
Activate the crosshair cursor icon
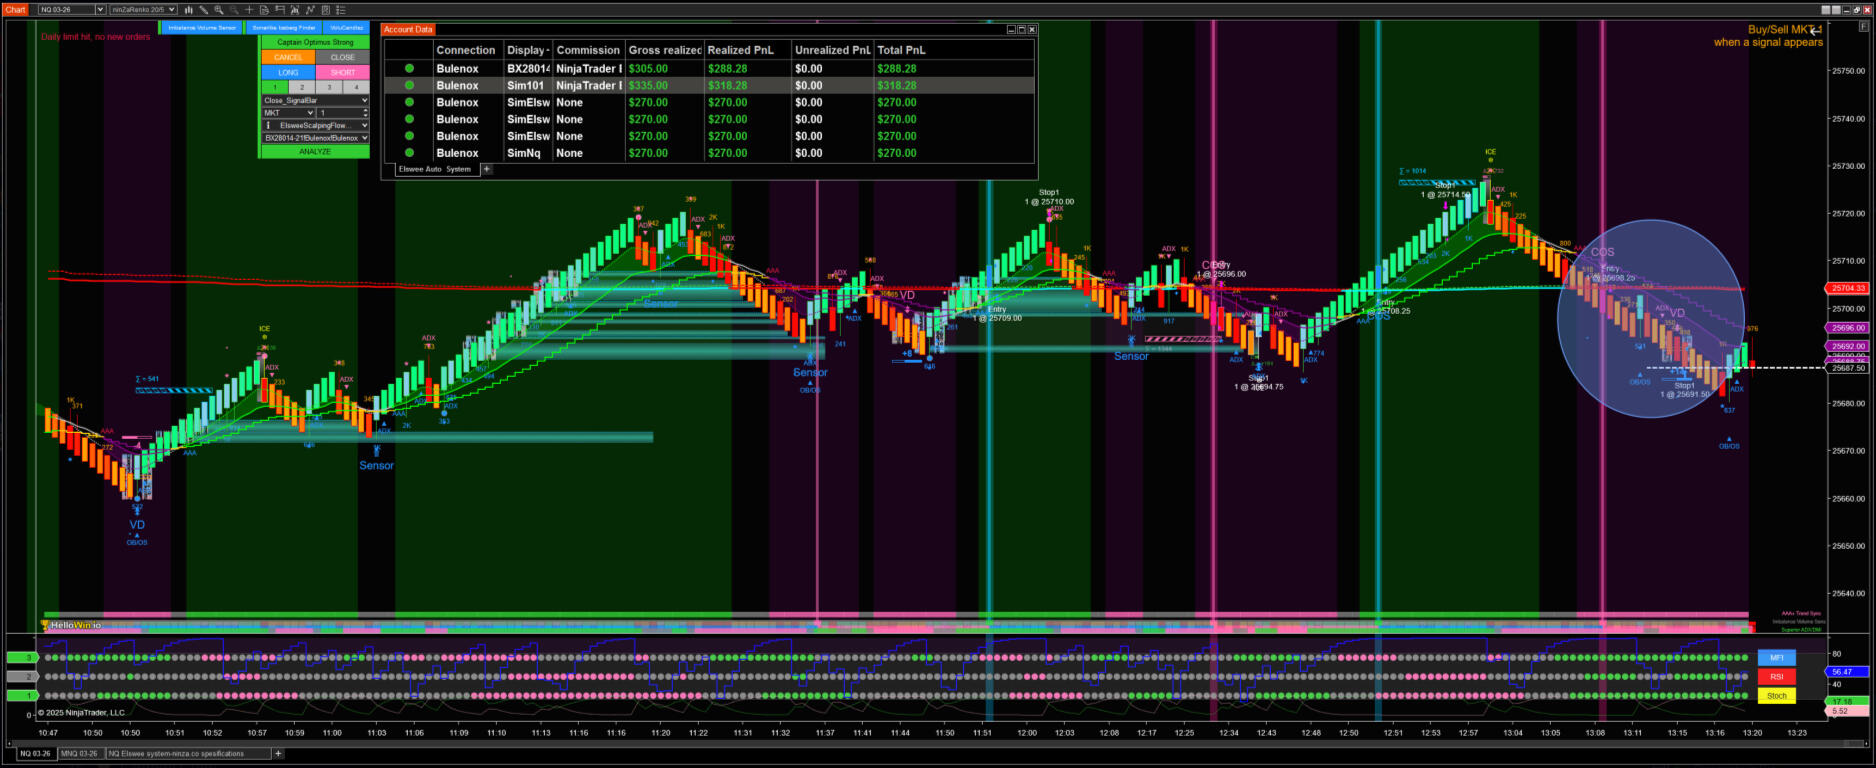coord(249,10)
